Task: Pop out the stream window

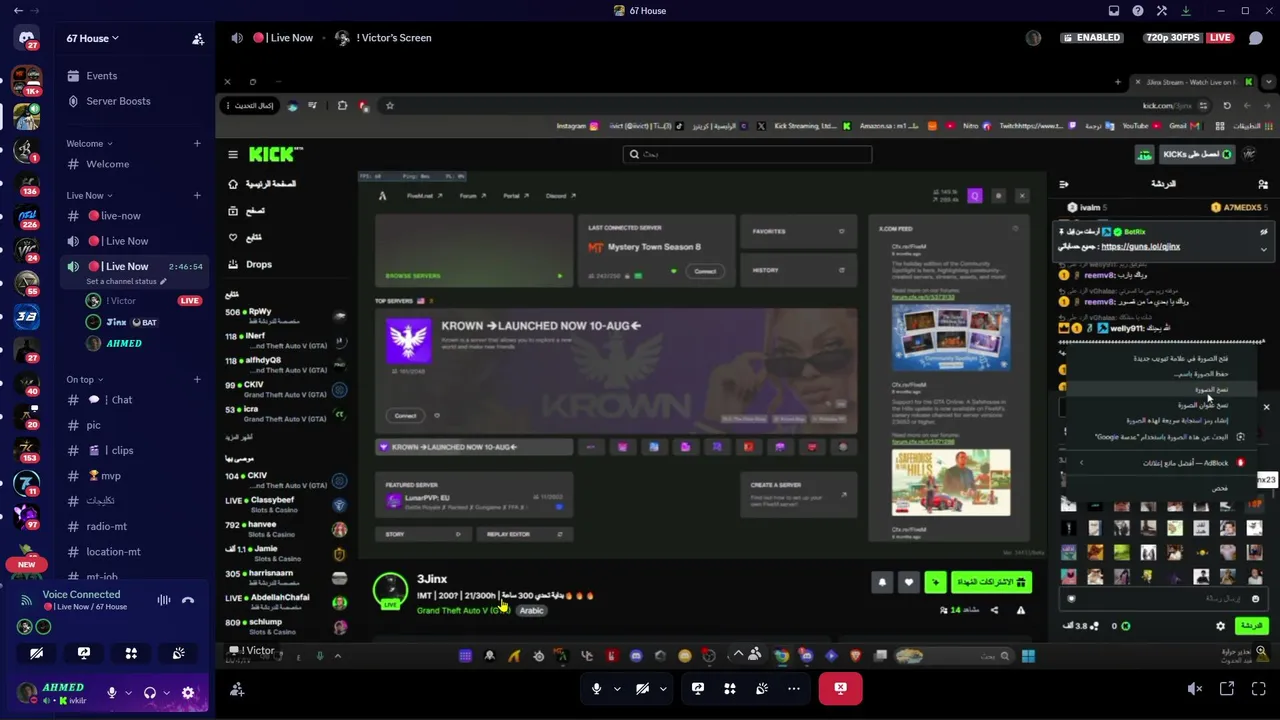Action: [1227, 689]
